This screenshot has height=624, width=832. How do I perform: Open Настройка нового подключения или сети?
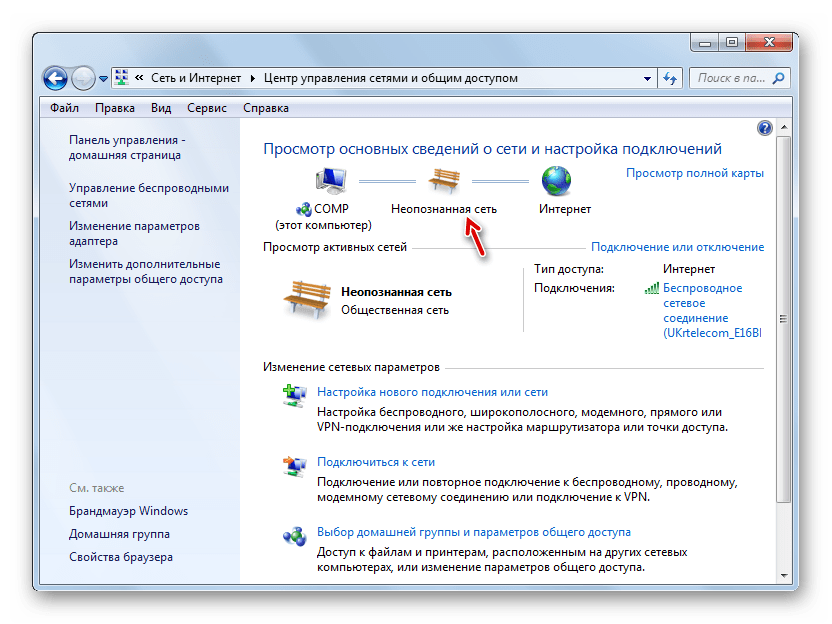click(432, 392)
